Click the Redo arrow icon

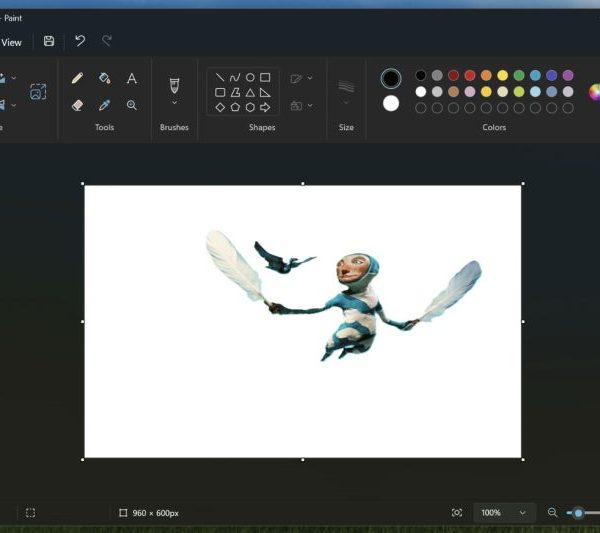(x=107, y=41)
